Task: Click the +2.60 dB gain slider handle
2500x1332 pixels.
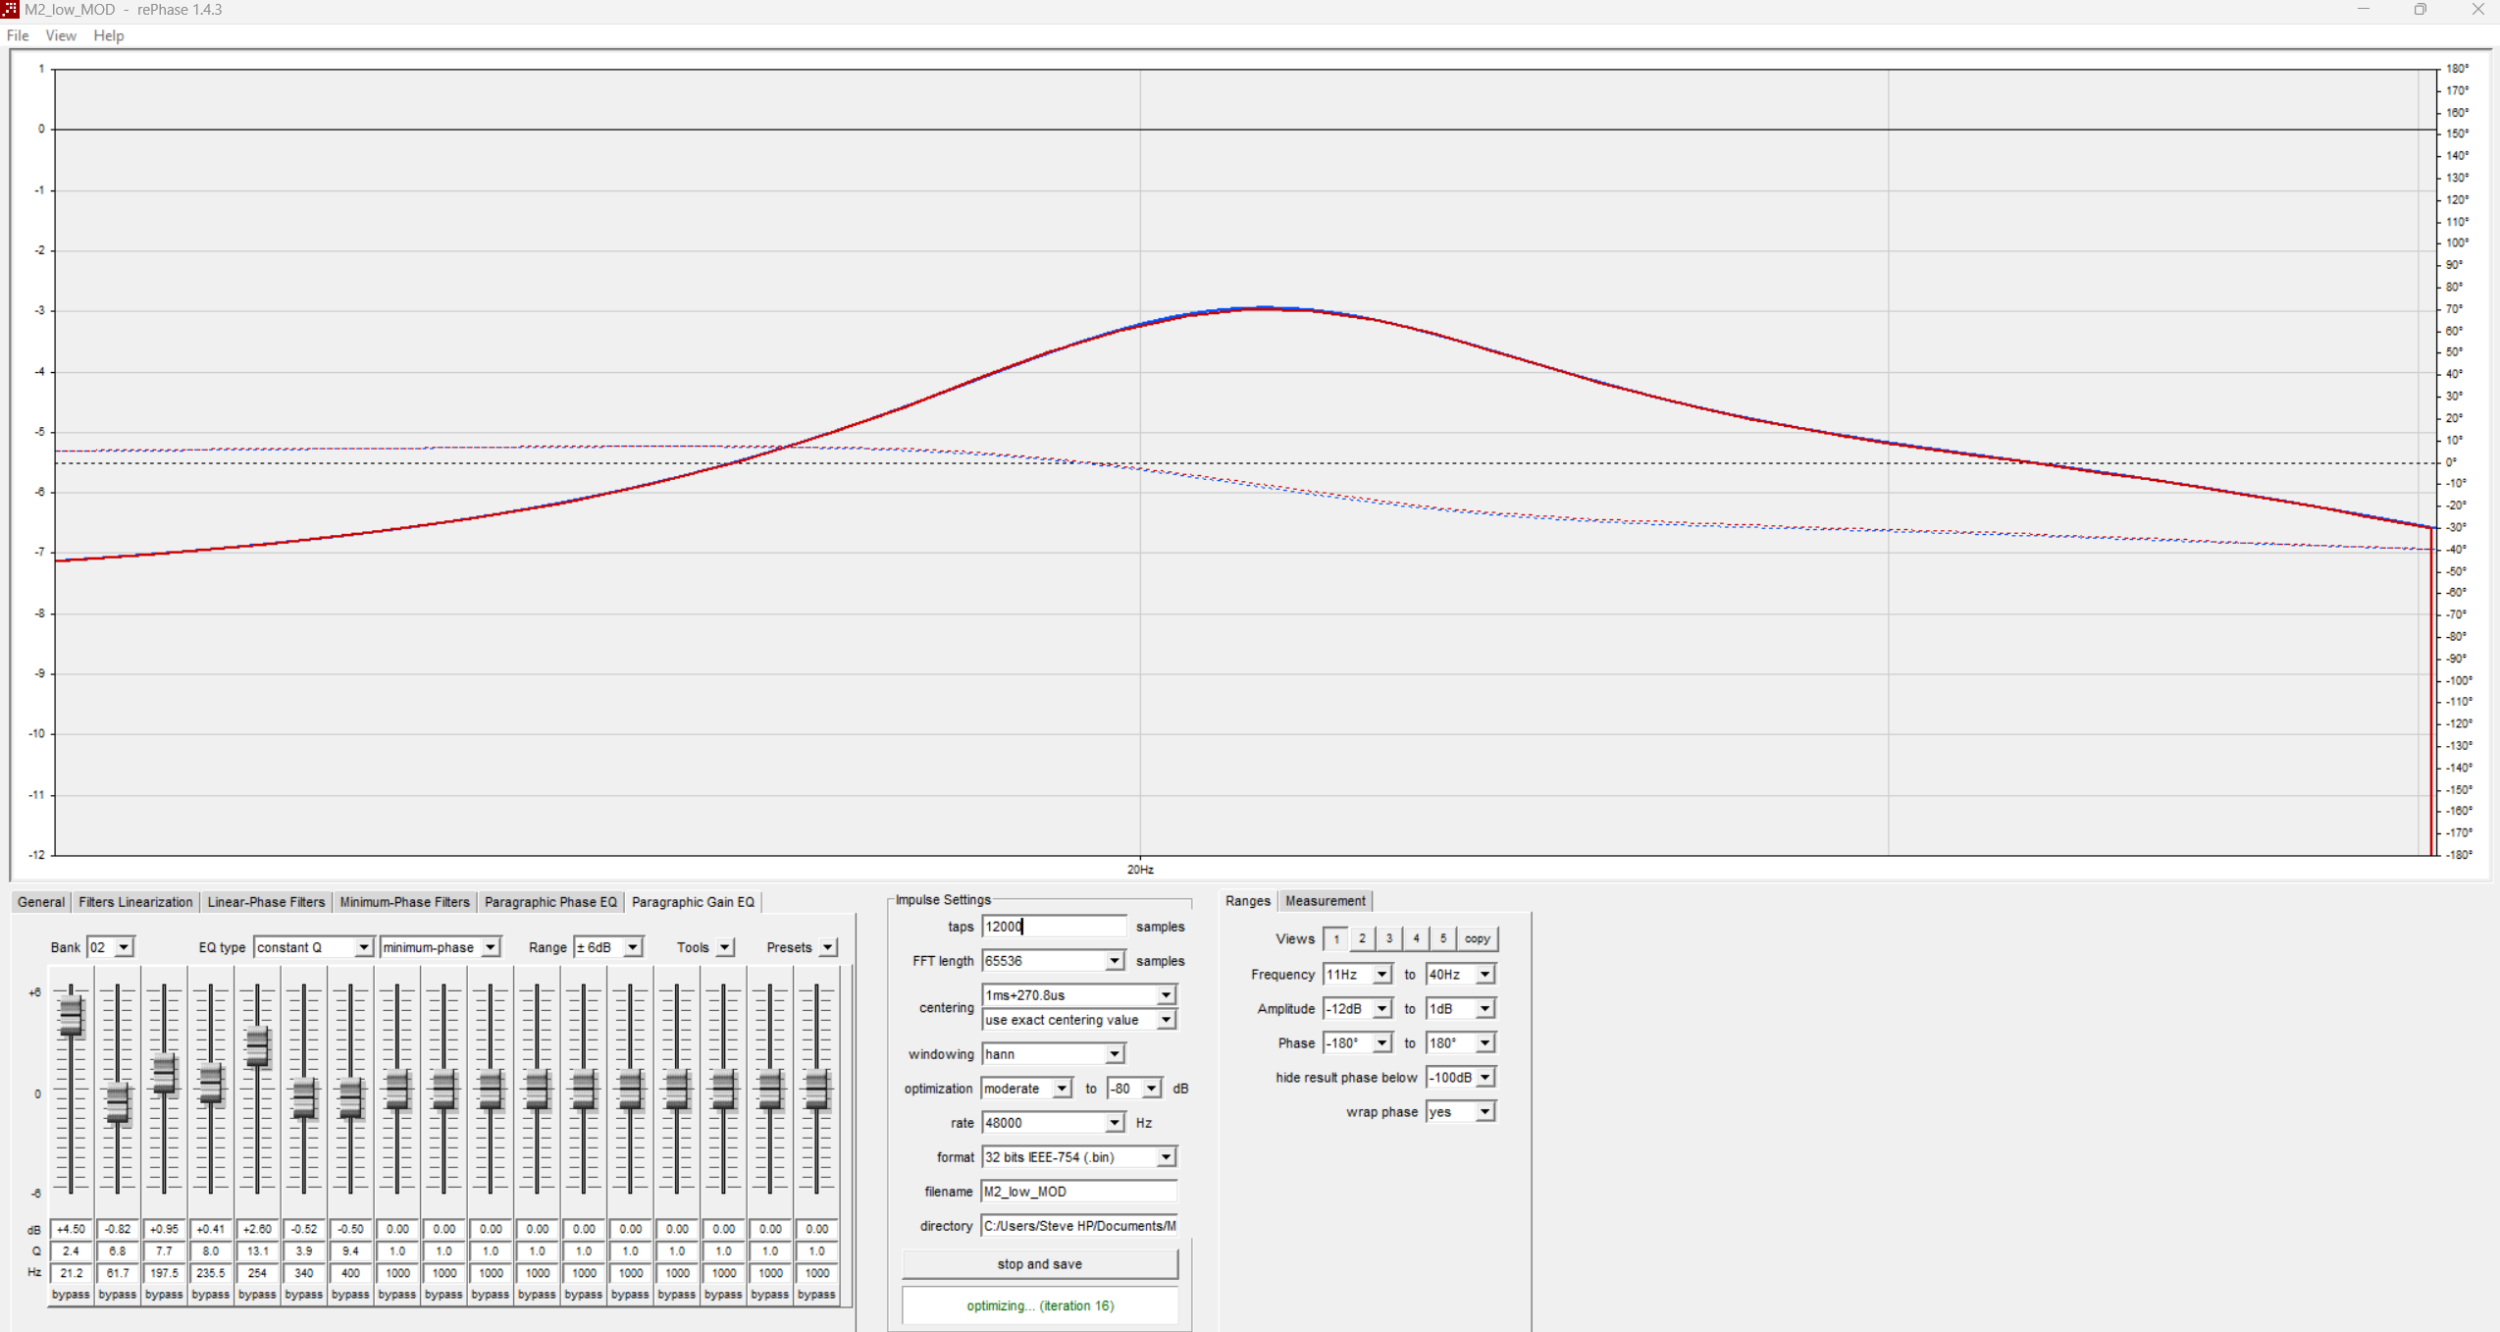Action: pyautogui.click(x=257, y=1047)
